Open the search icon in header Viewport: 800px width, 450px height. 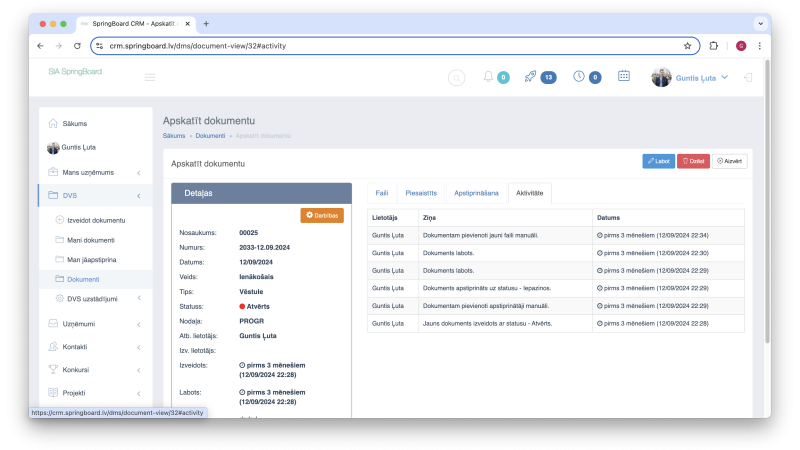(456, 78)
